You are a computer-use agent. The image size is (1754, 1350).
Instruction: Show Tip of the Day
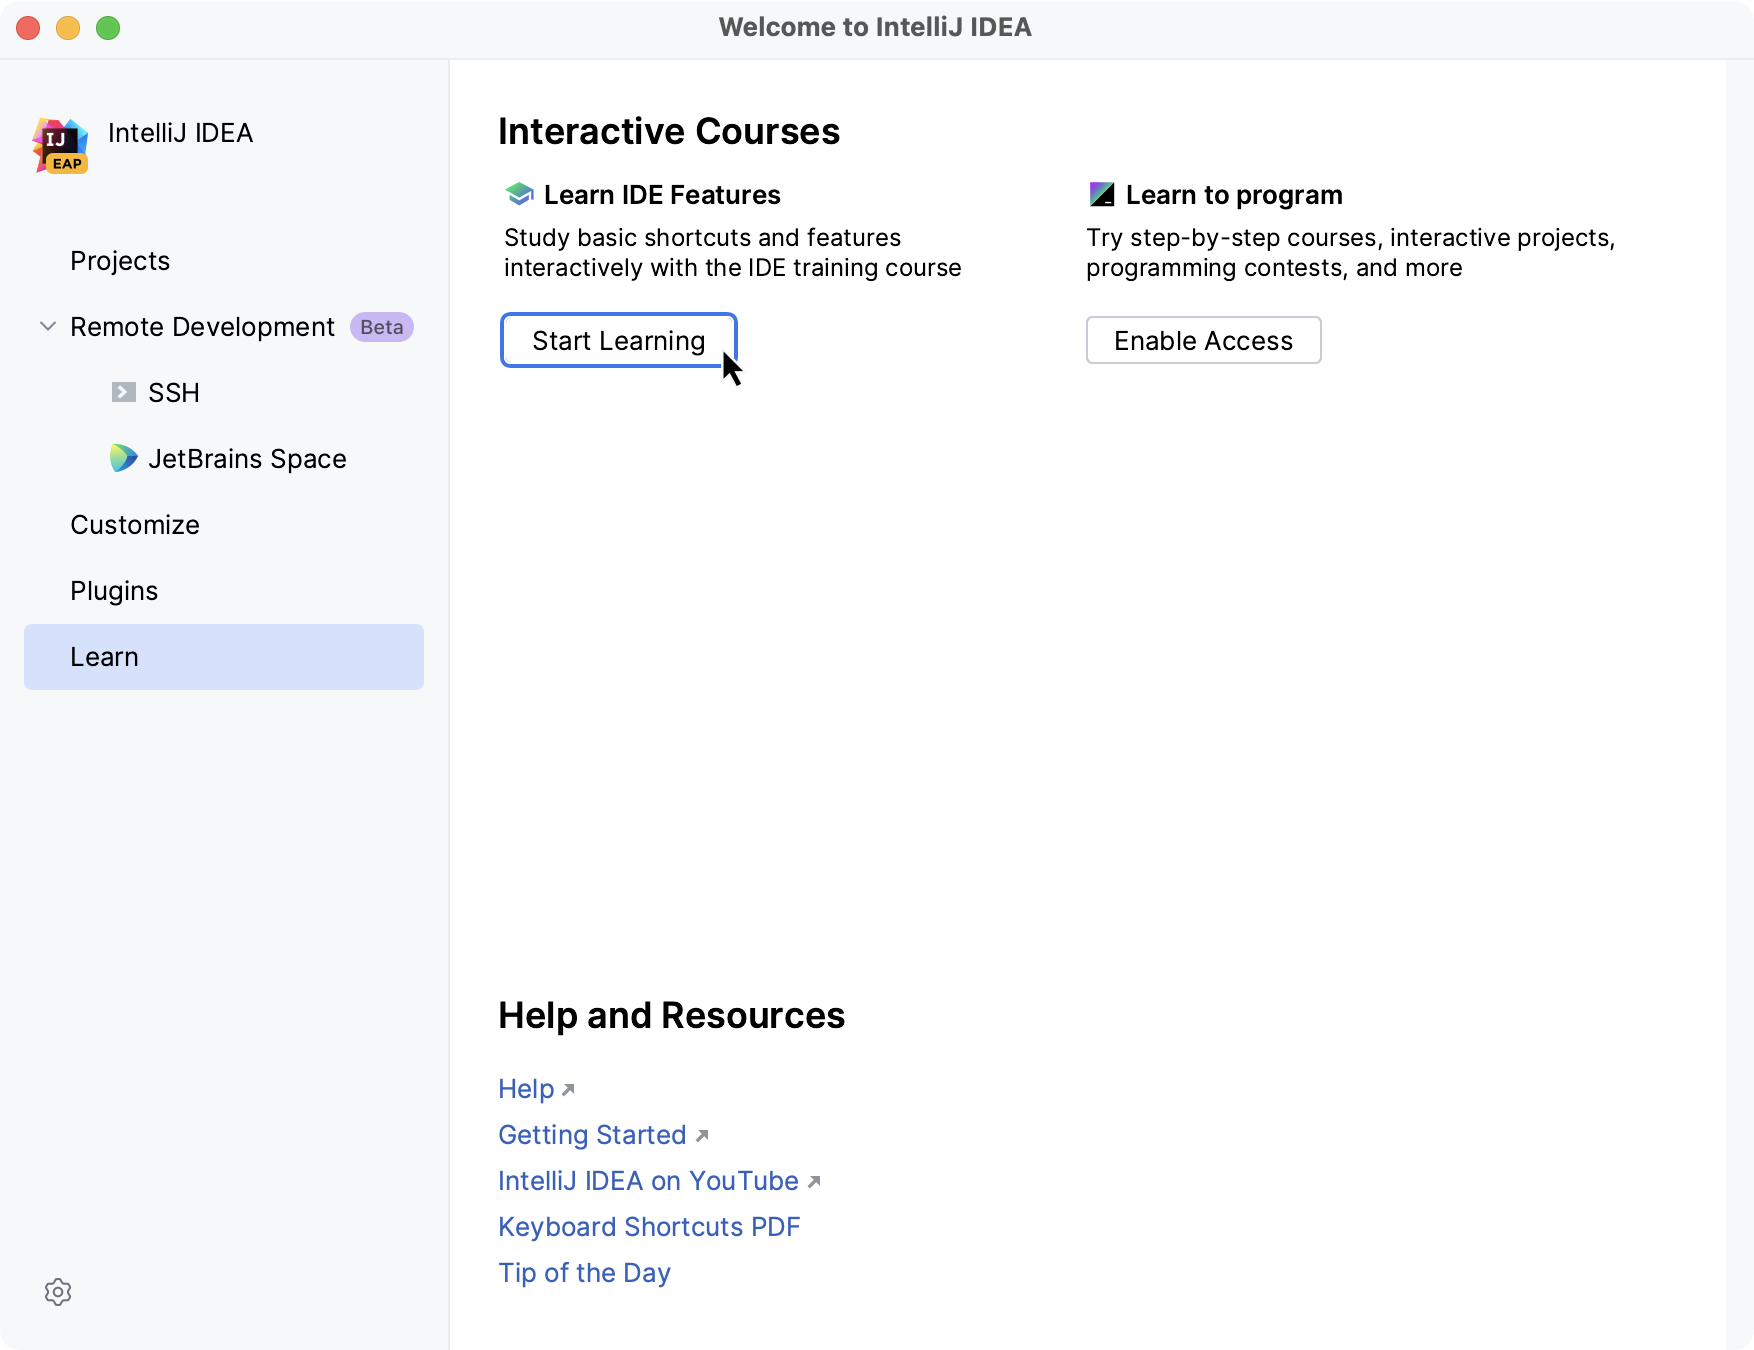point(584,1273)
